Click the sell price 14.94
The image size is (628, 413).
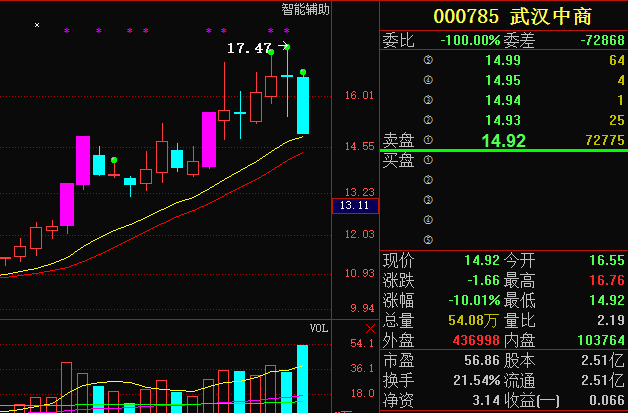click(x=503, y=100)
